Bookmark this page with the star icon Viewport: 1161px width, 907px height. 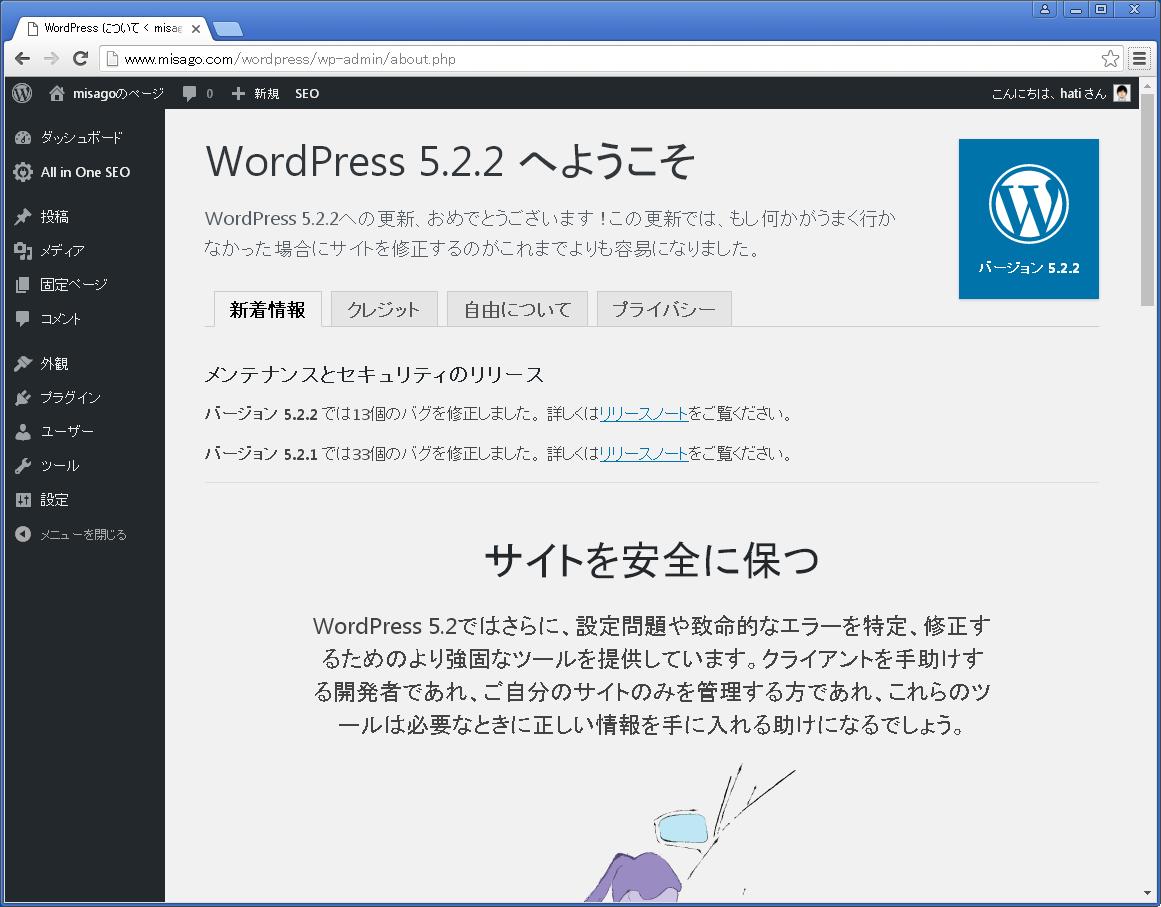point(1110,58)
